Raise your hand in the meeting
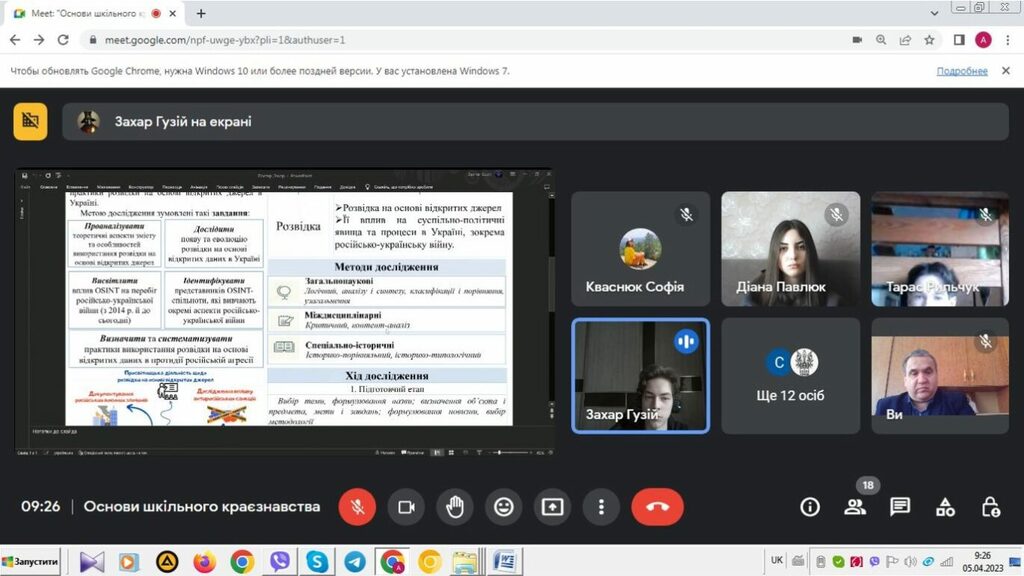The image size is (1024, 576). point(455,507)
